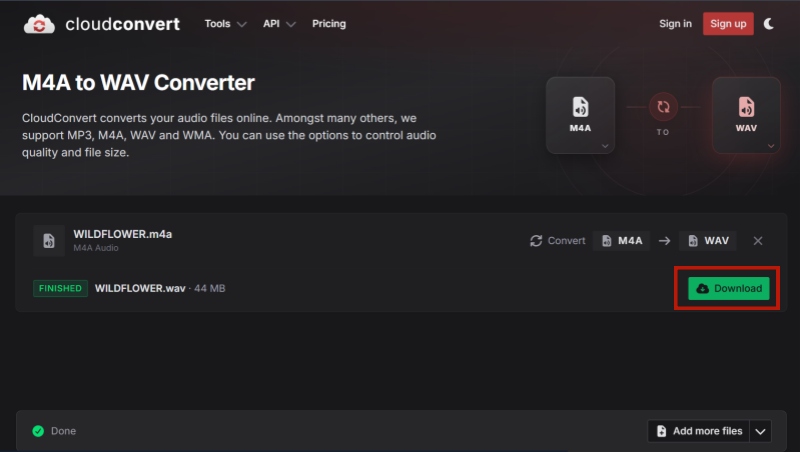Image resolution: width=800 pixels, height=452 pixels.
Task: Click the audio file icon beside WILDFLOWER.m4a
Action: (49, 240)
